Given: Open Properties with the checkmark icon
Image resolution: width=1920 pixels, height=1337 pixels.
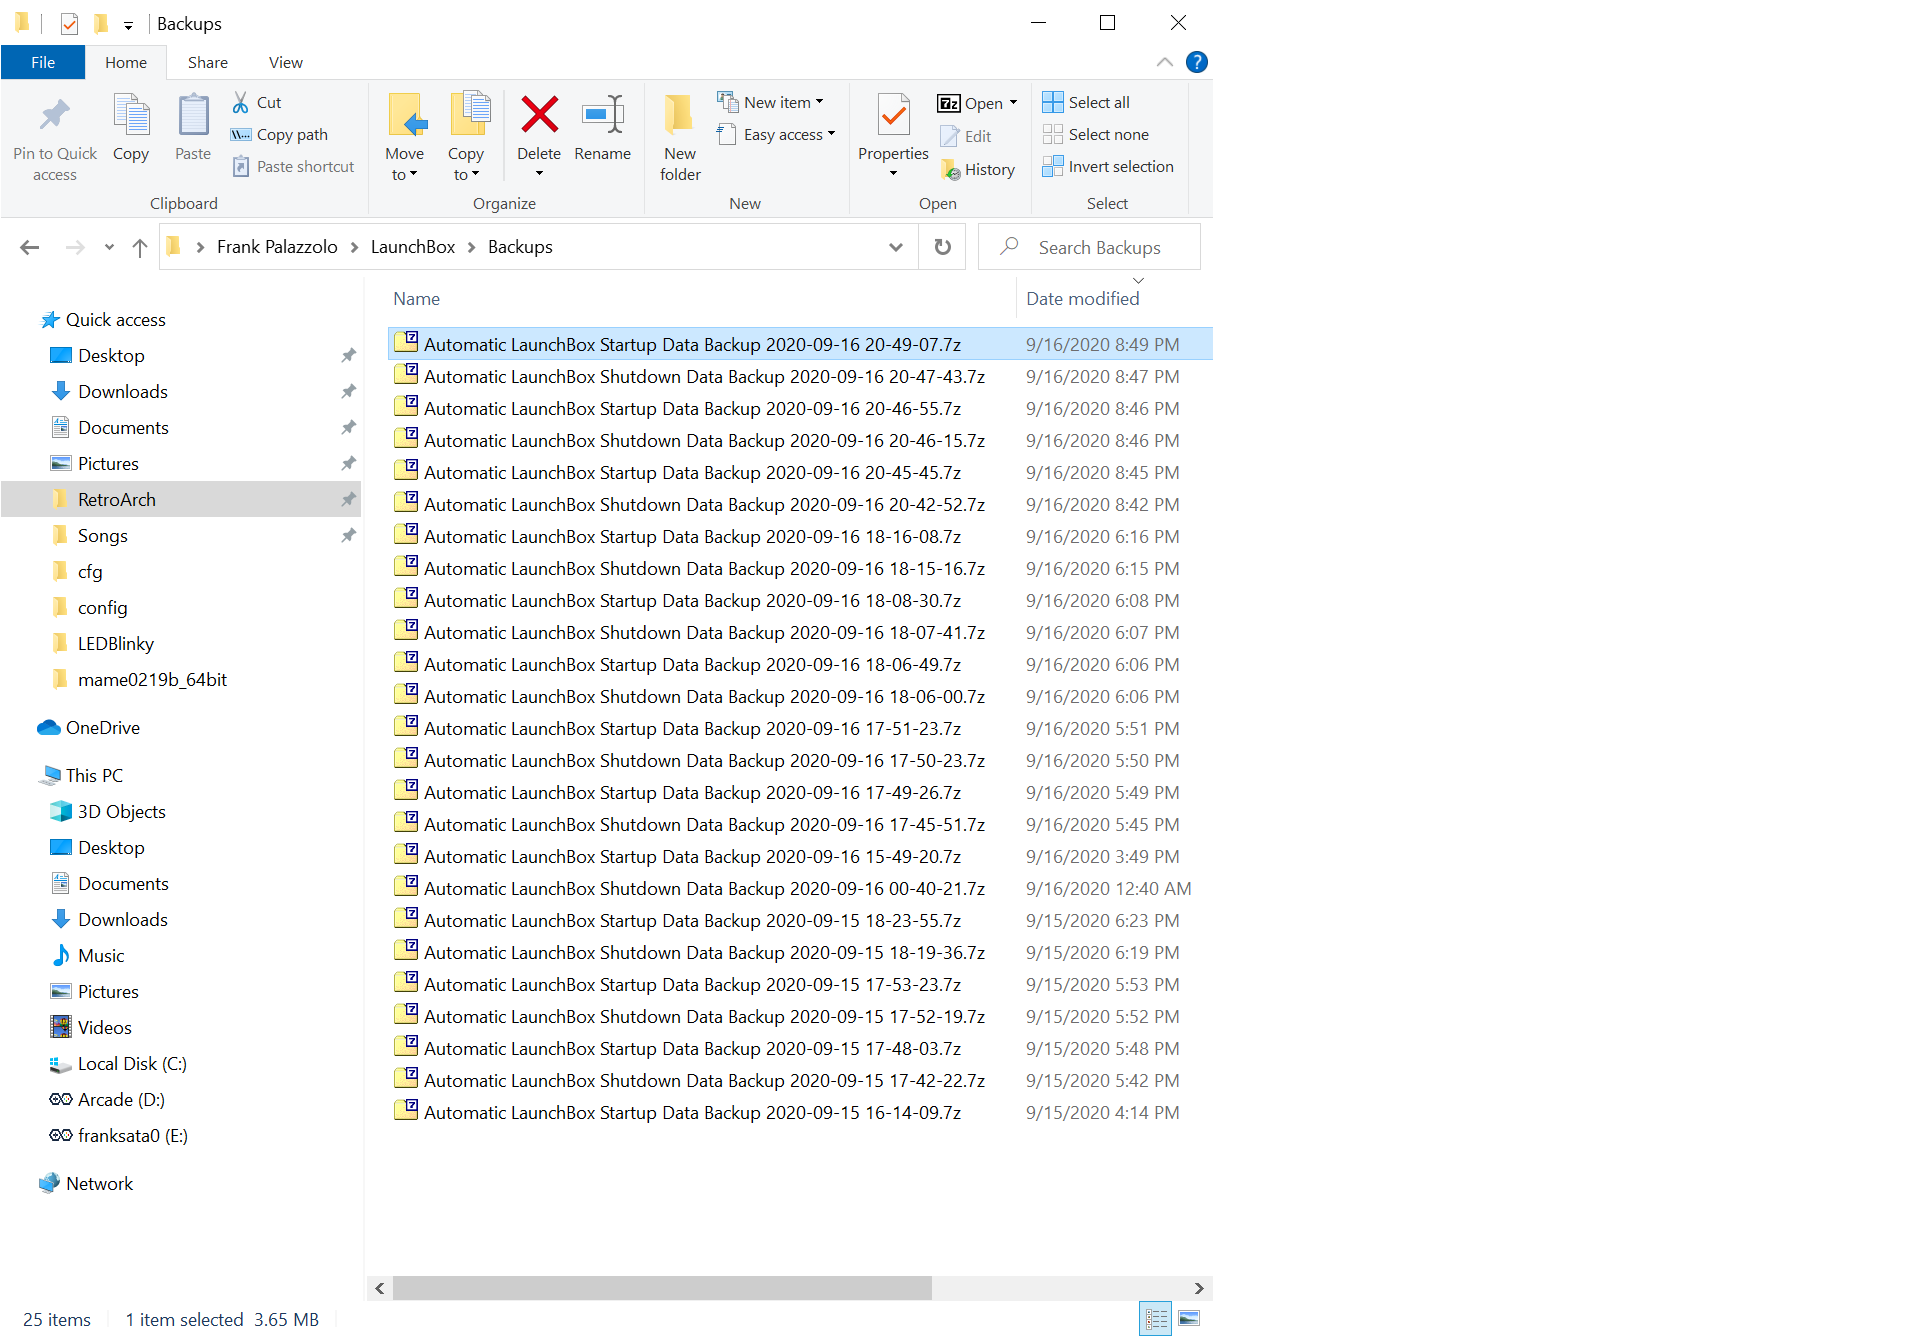Looking at the screenshot, I should 893,116.
